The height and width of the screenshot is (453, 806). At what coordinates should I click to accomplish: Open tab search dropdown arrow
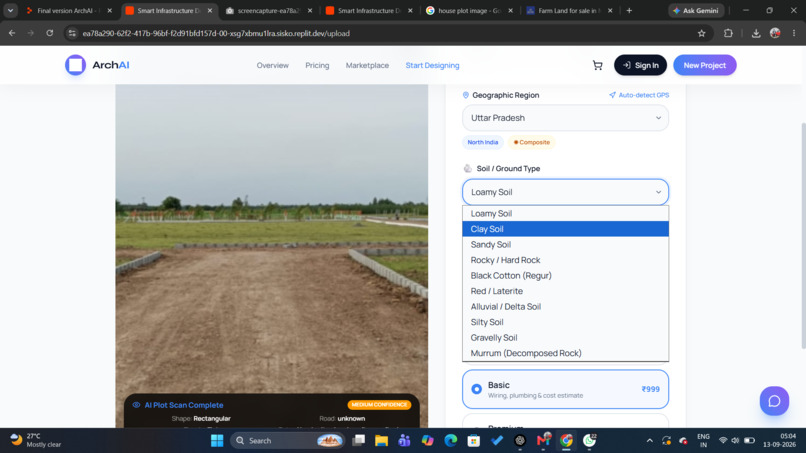point(10,10)
